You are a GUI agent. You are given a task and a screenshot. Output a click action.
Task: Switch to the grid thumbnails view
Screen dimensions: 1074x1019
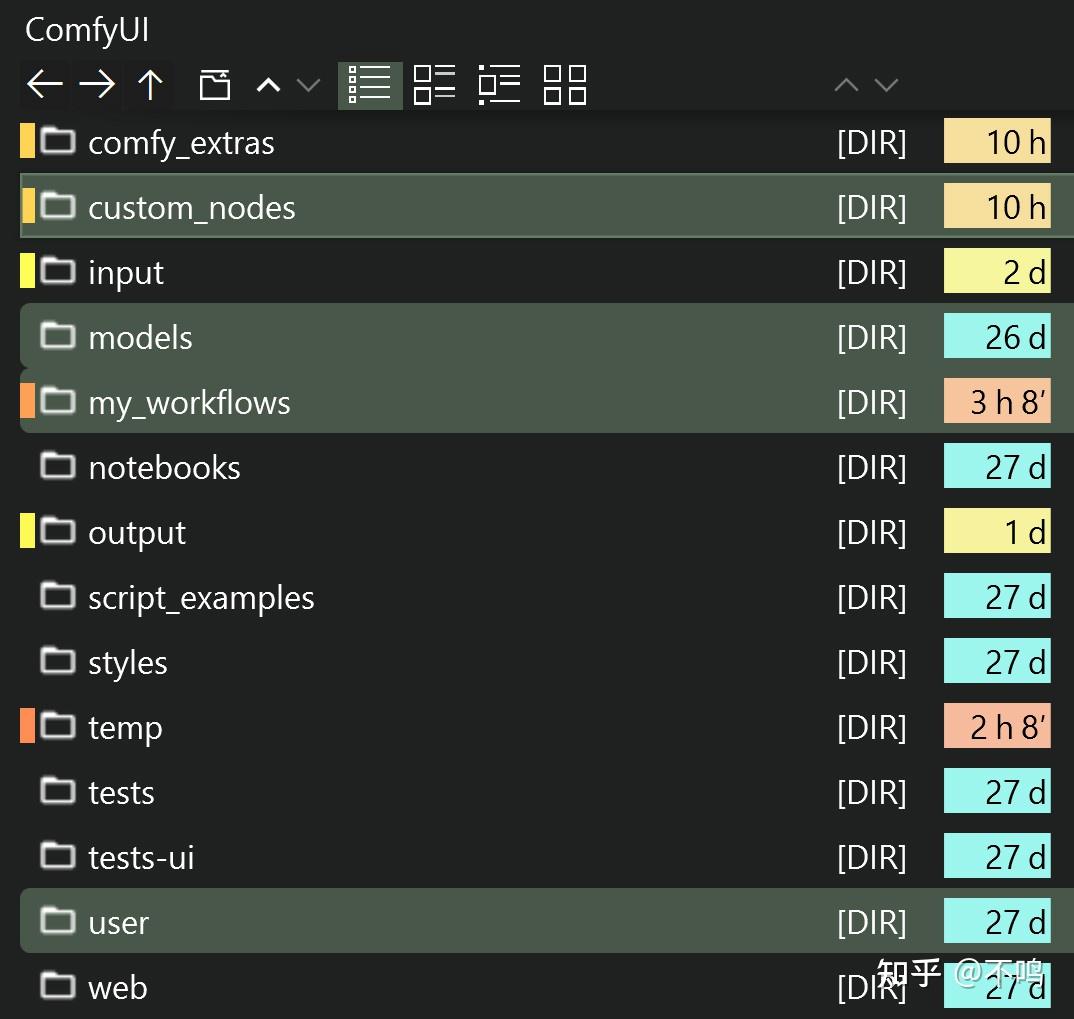pyautogui.click(x=565, y=85)
